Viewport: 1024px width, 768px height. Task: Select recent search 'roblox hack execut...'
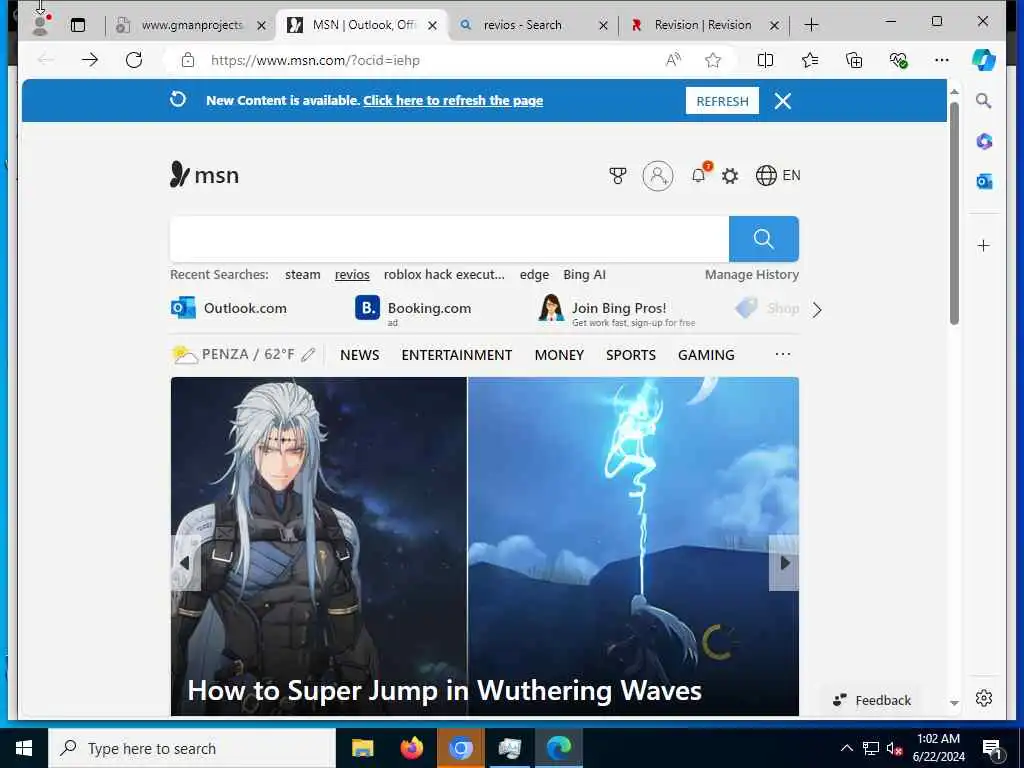click(444, 275)
